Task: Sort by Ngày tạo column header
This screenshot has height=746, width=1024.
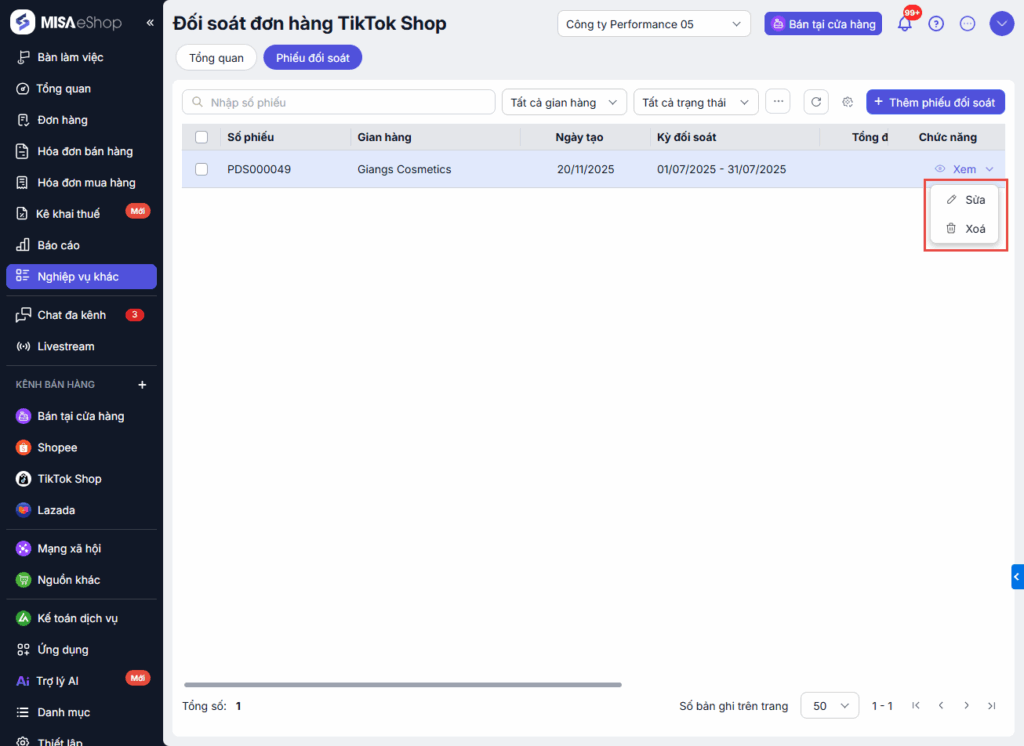Action: pyautogui.click(x=579, y=137)
